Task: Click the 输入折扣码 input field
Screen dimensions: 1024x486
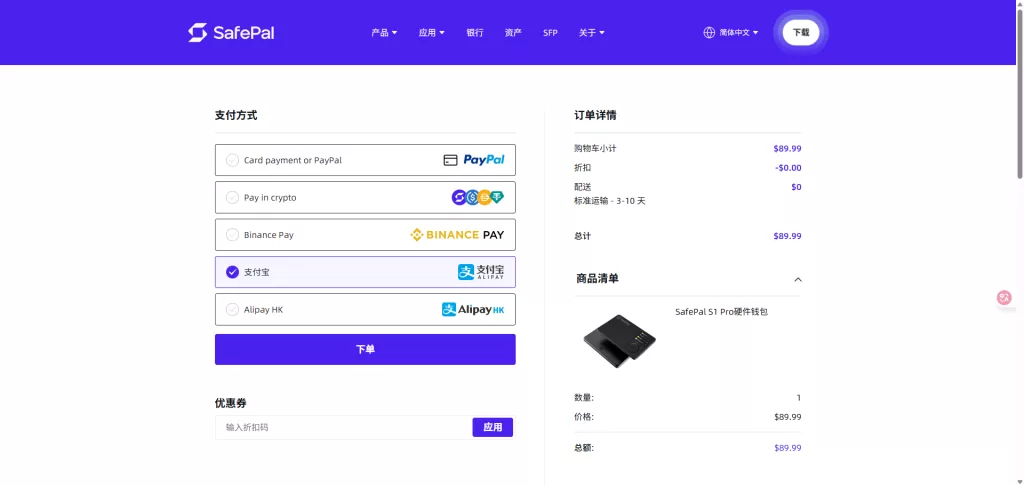Action: click(x=344, y=427)
